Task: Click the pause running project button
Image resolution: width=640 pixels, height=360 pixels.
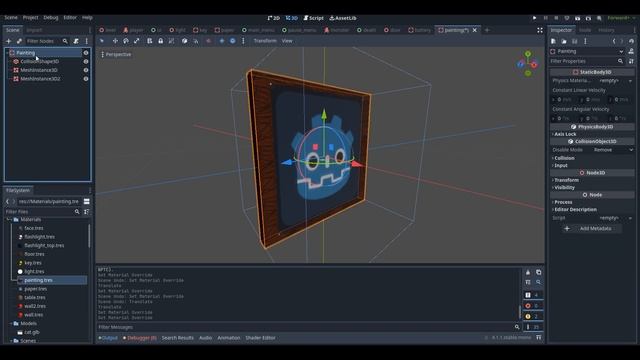Action: (545, 18)
